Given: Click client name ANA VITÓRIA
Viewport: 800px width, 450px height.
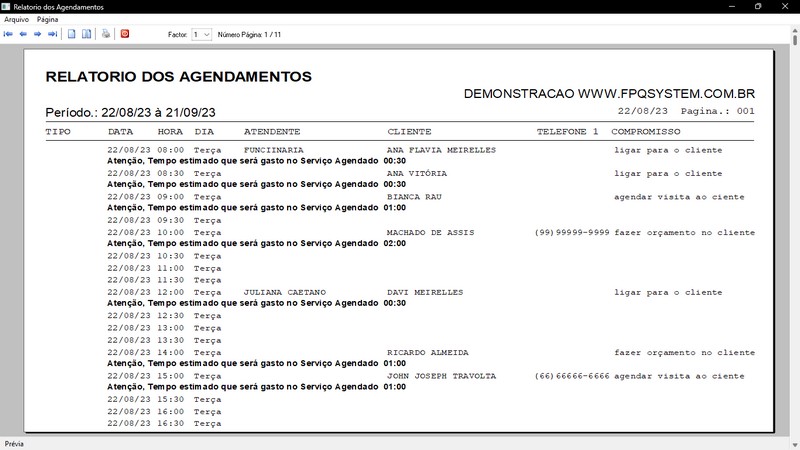Looking at the screenshot, I should click(x=417, y=173).
